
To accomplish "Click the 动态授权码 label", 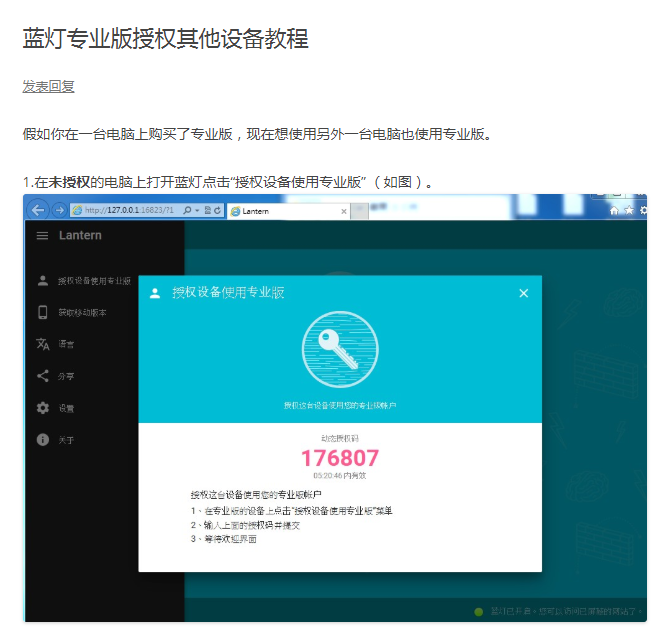I will 340,438.
